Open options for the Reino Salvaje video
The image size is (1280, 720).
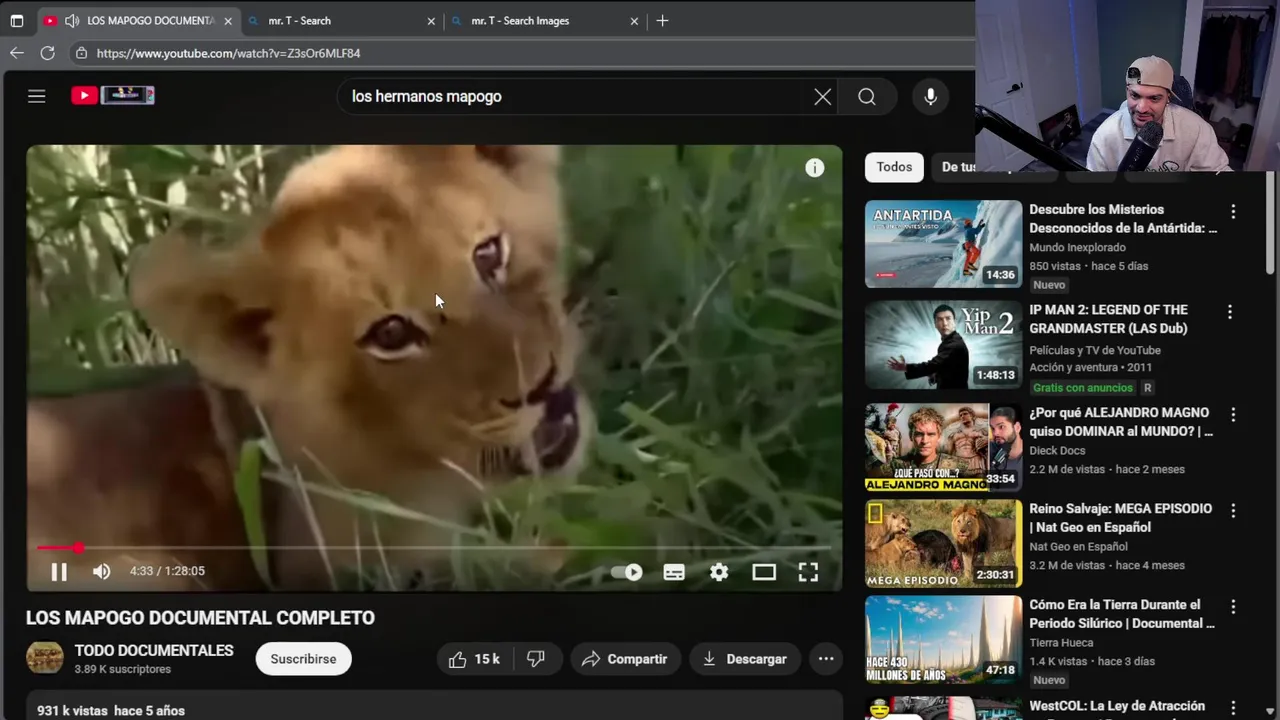tap(1233, 510)
